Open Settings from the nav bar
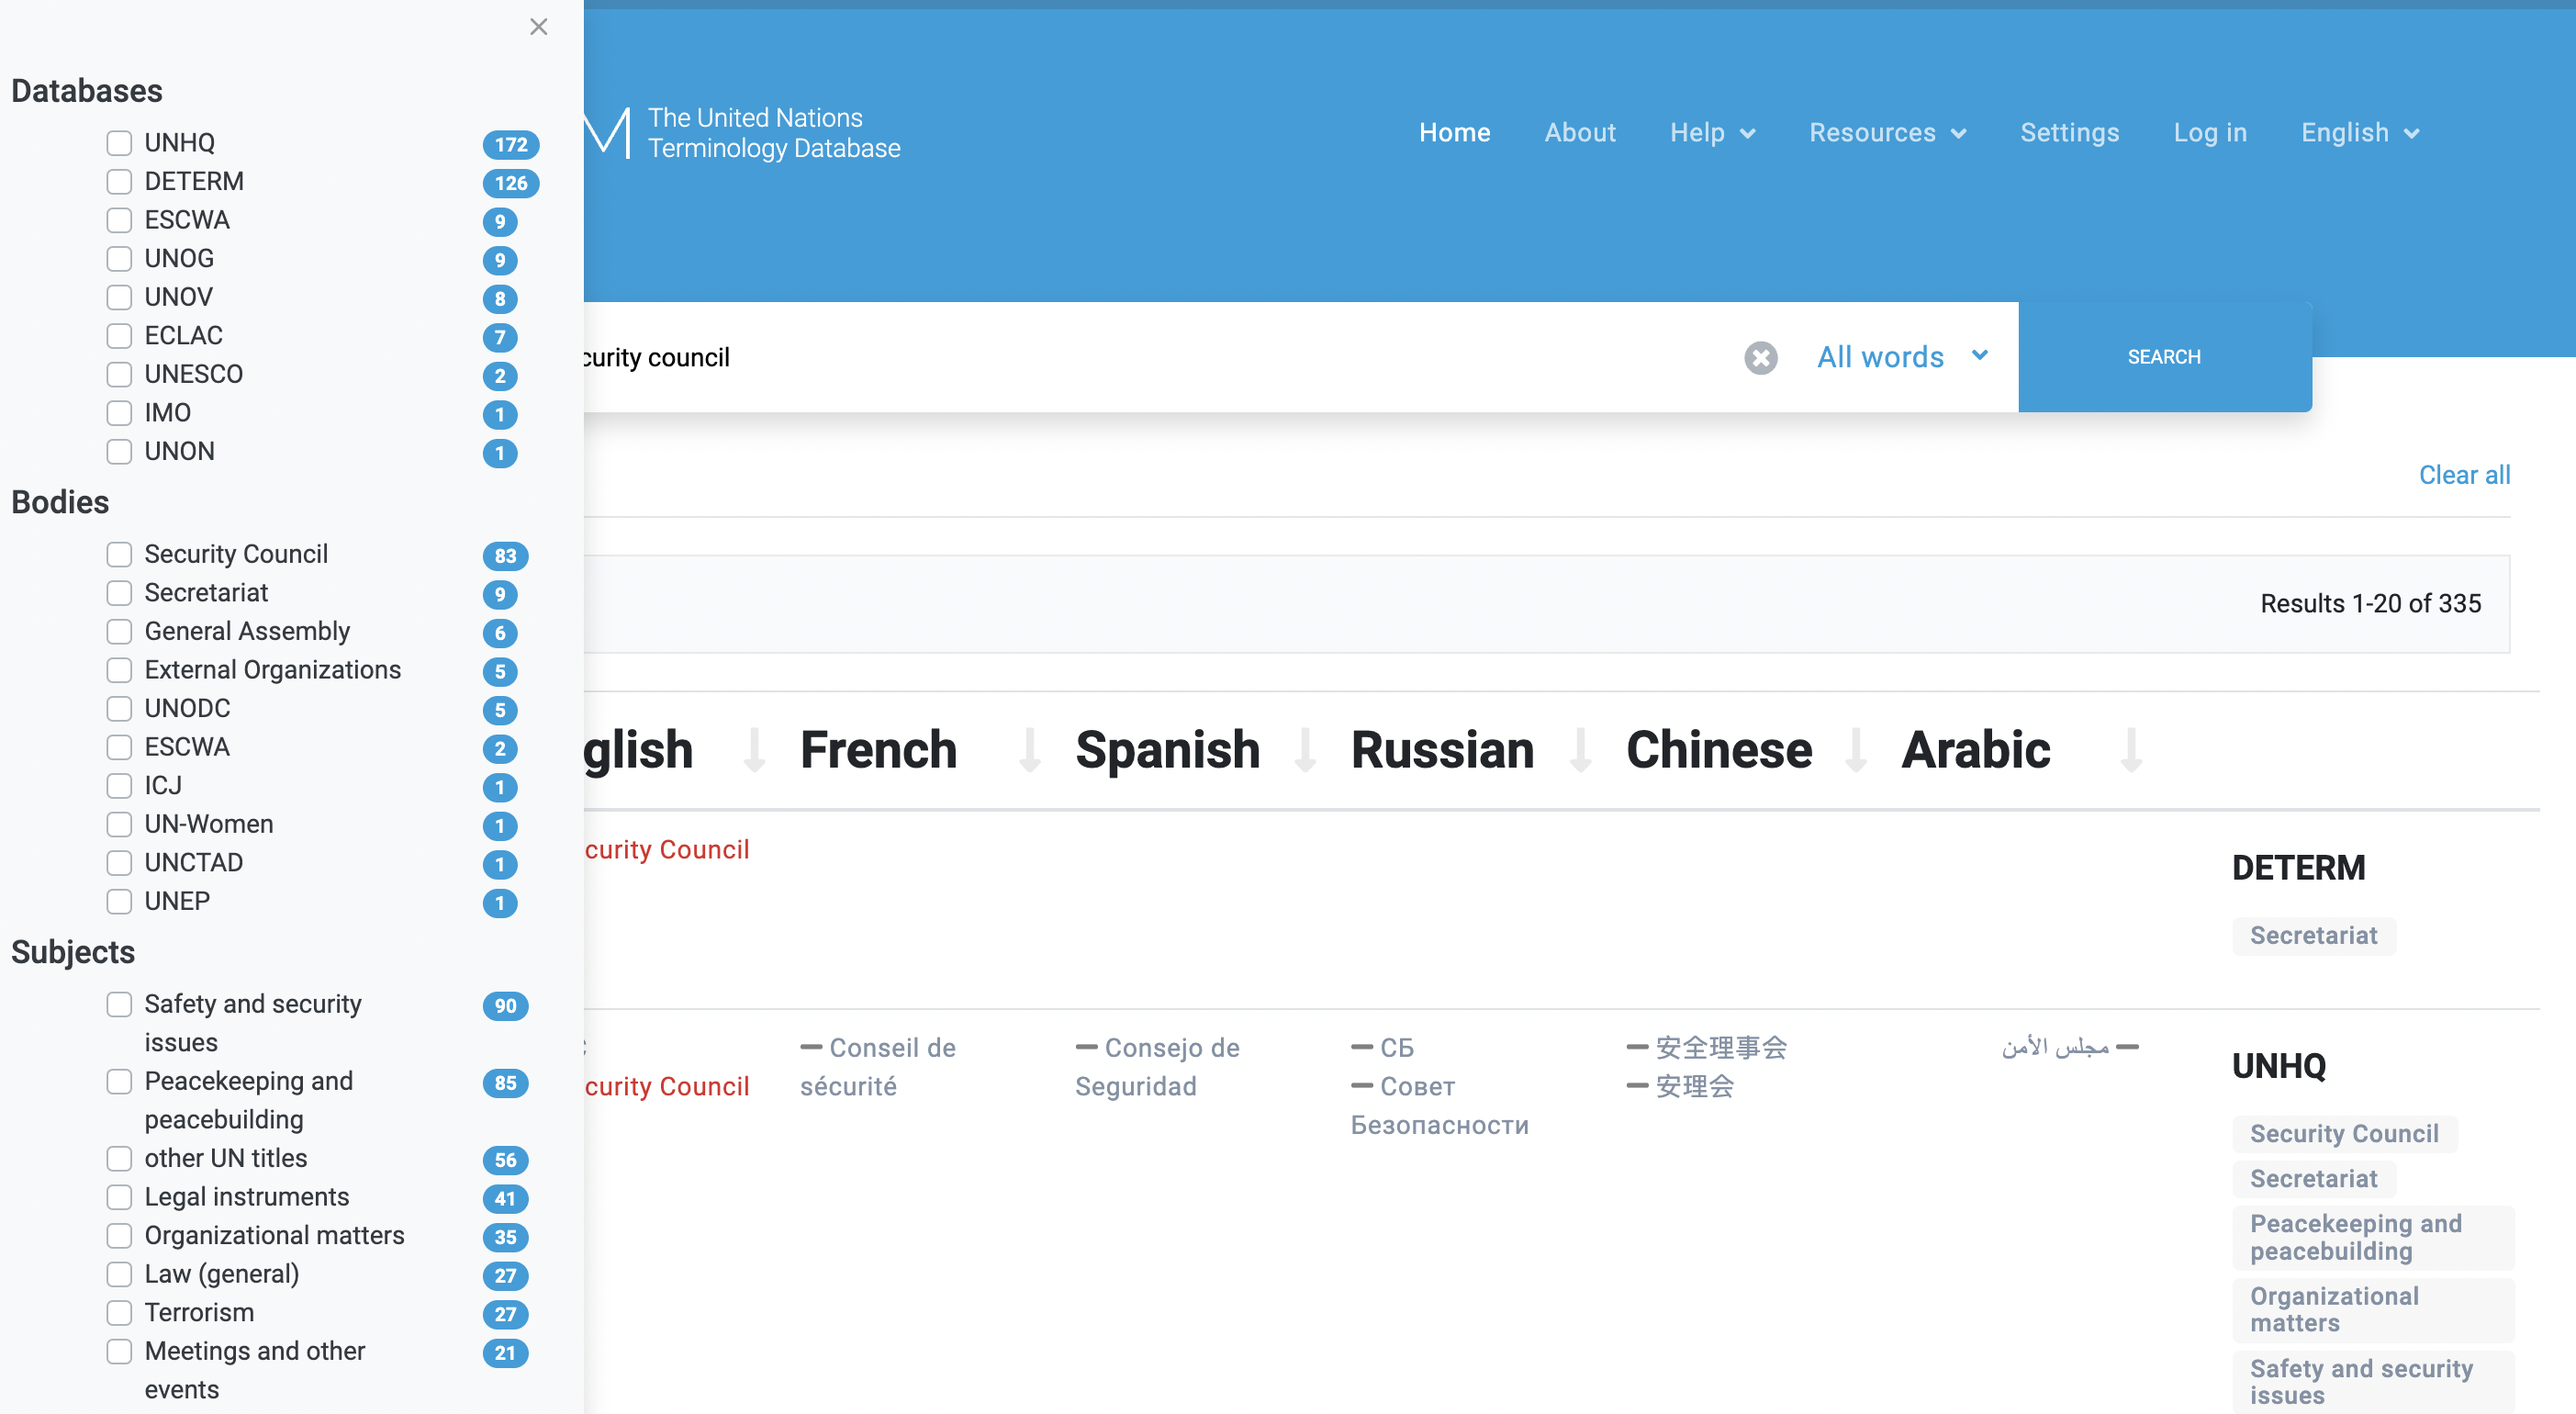Image resolution: width=2576 pixels, height=1414 pixels. point(2069,133)
